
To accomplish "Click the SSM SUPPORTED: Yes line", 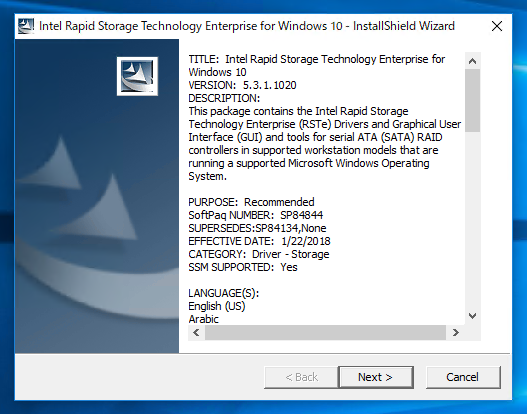I will 243,267.
